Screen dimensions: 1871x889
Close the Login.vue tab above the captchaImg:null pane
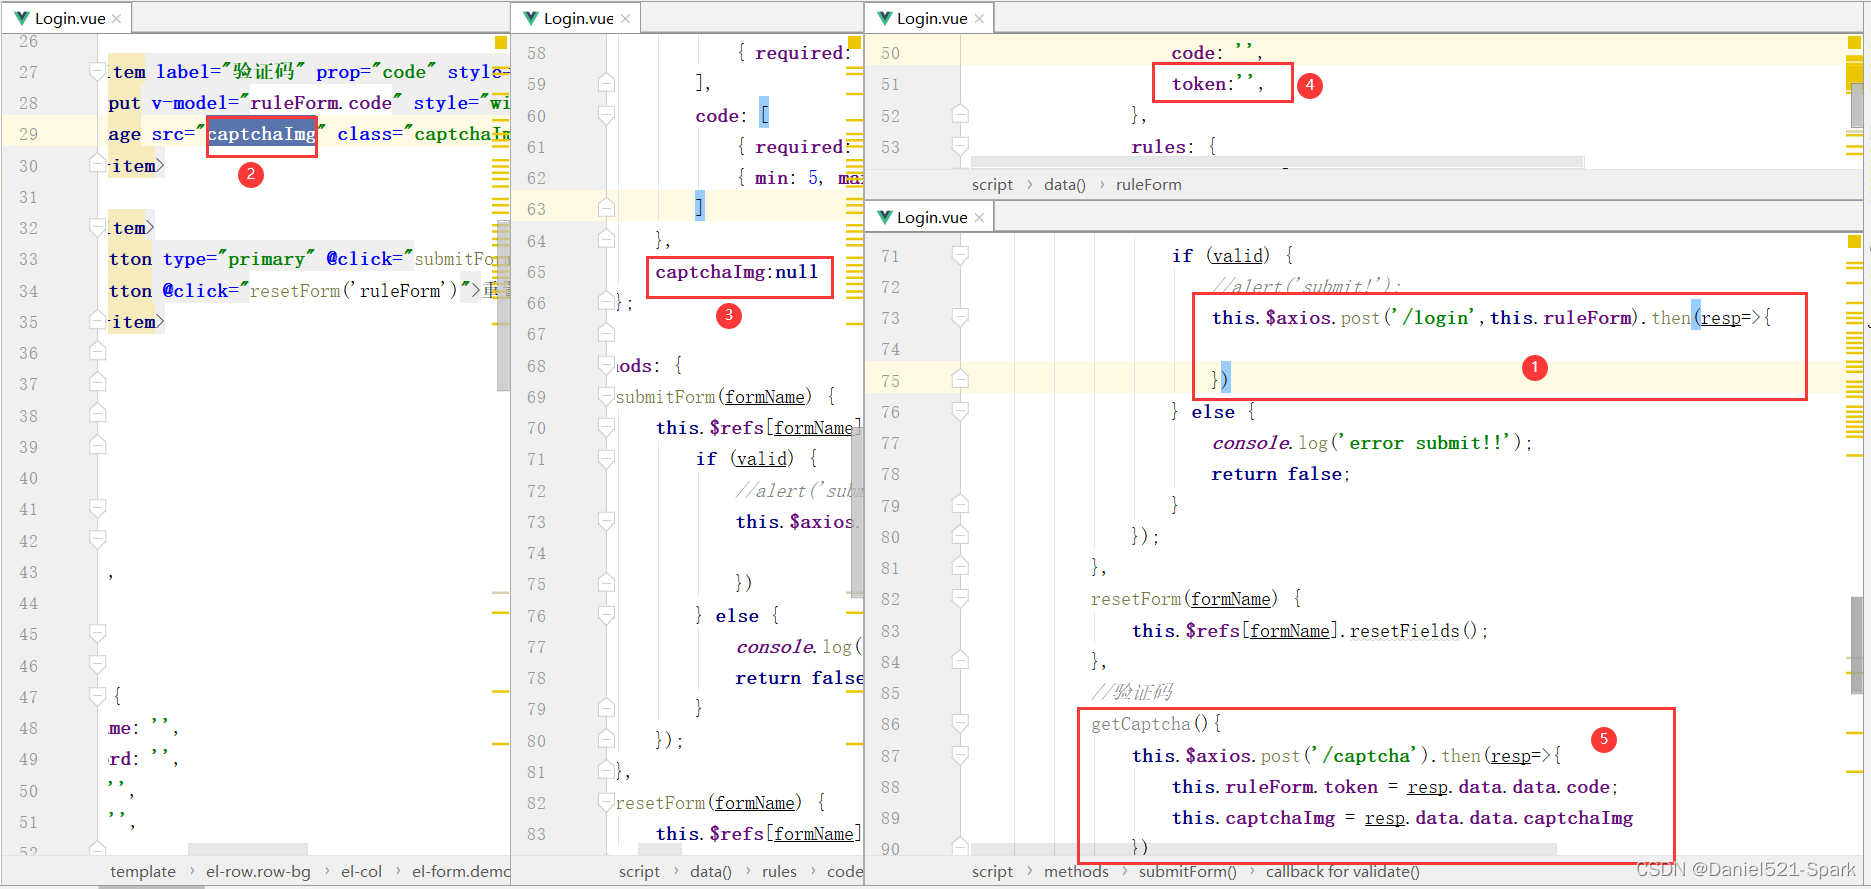pyautogui.click(x=626, y=19)
